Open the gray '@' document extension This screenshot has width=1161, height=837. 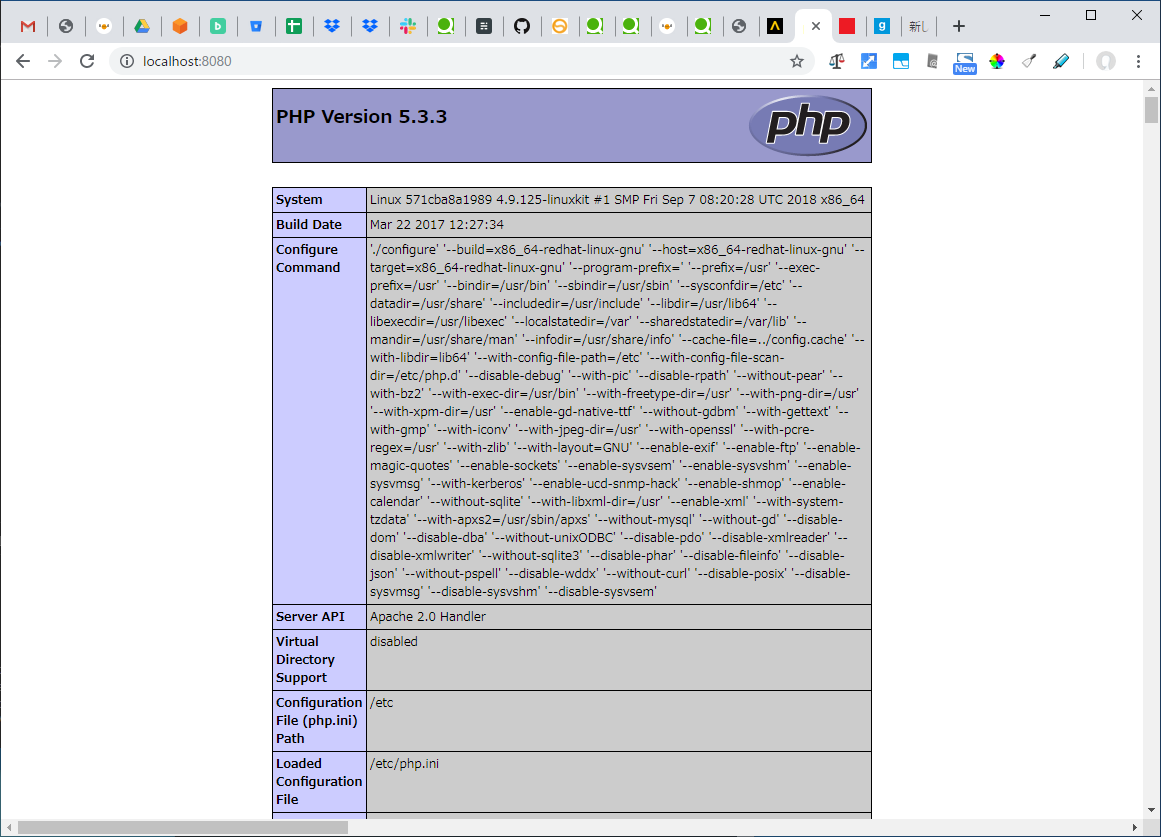(x=933, y=61)
